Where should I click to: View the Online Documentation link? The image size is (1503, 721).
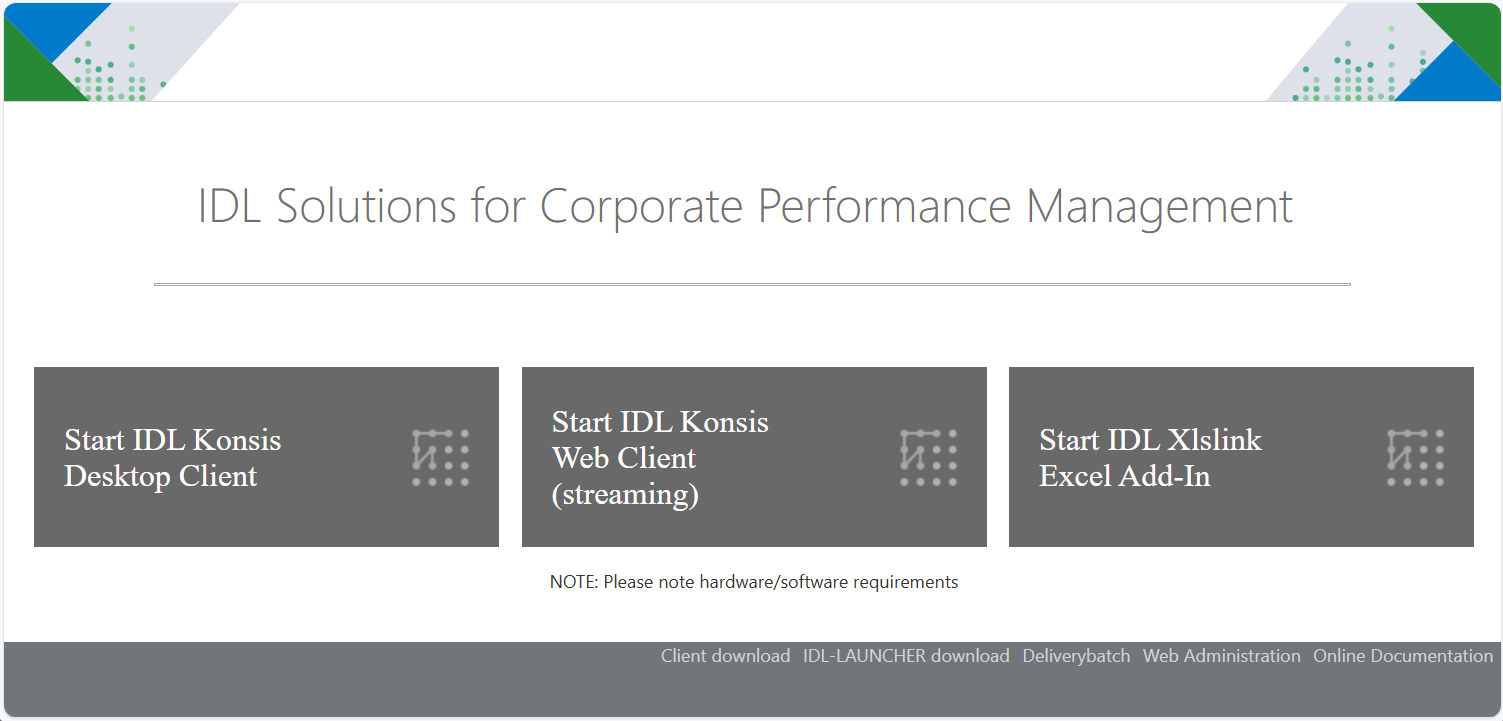pyautogui.click(x=1403, y=656)
